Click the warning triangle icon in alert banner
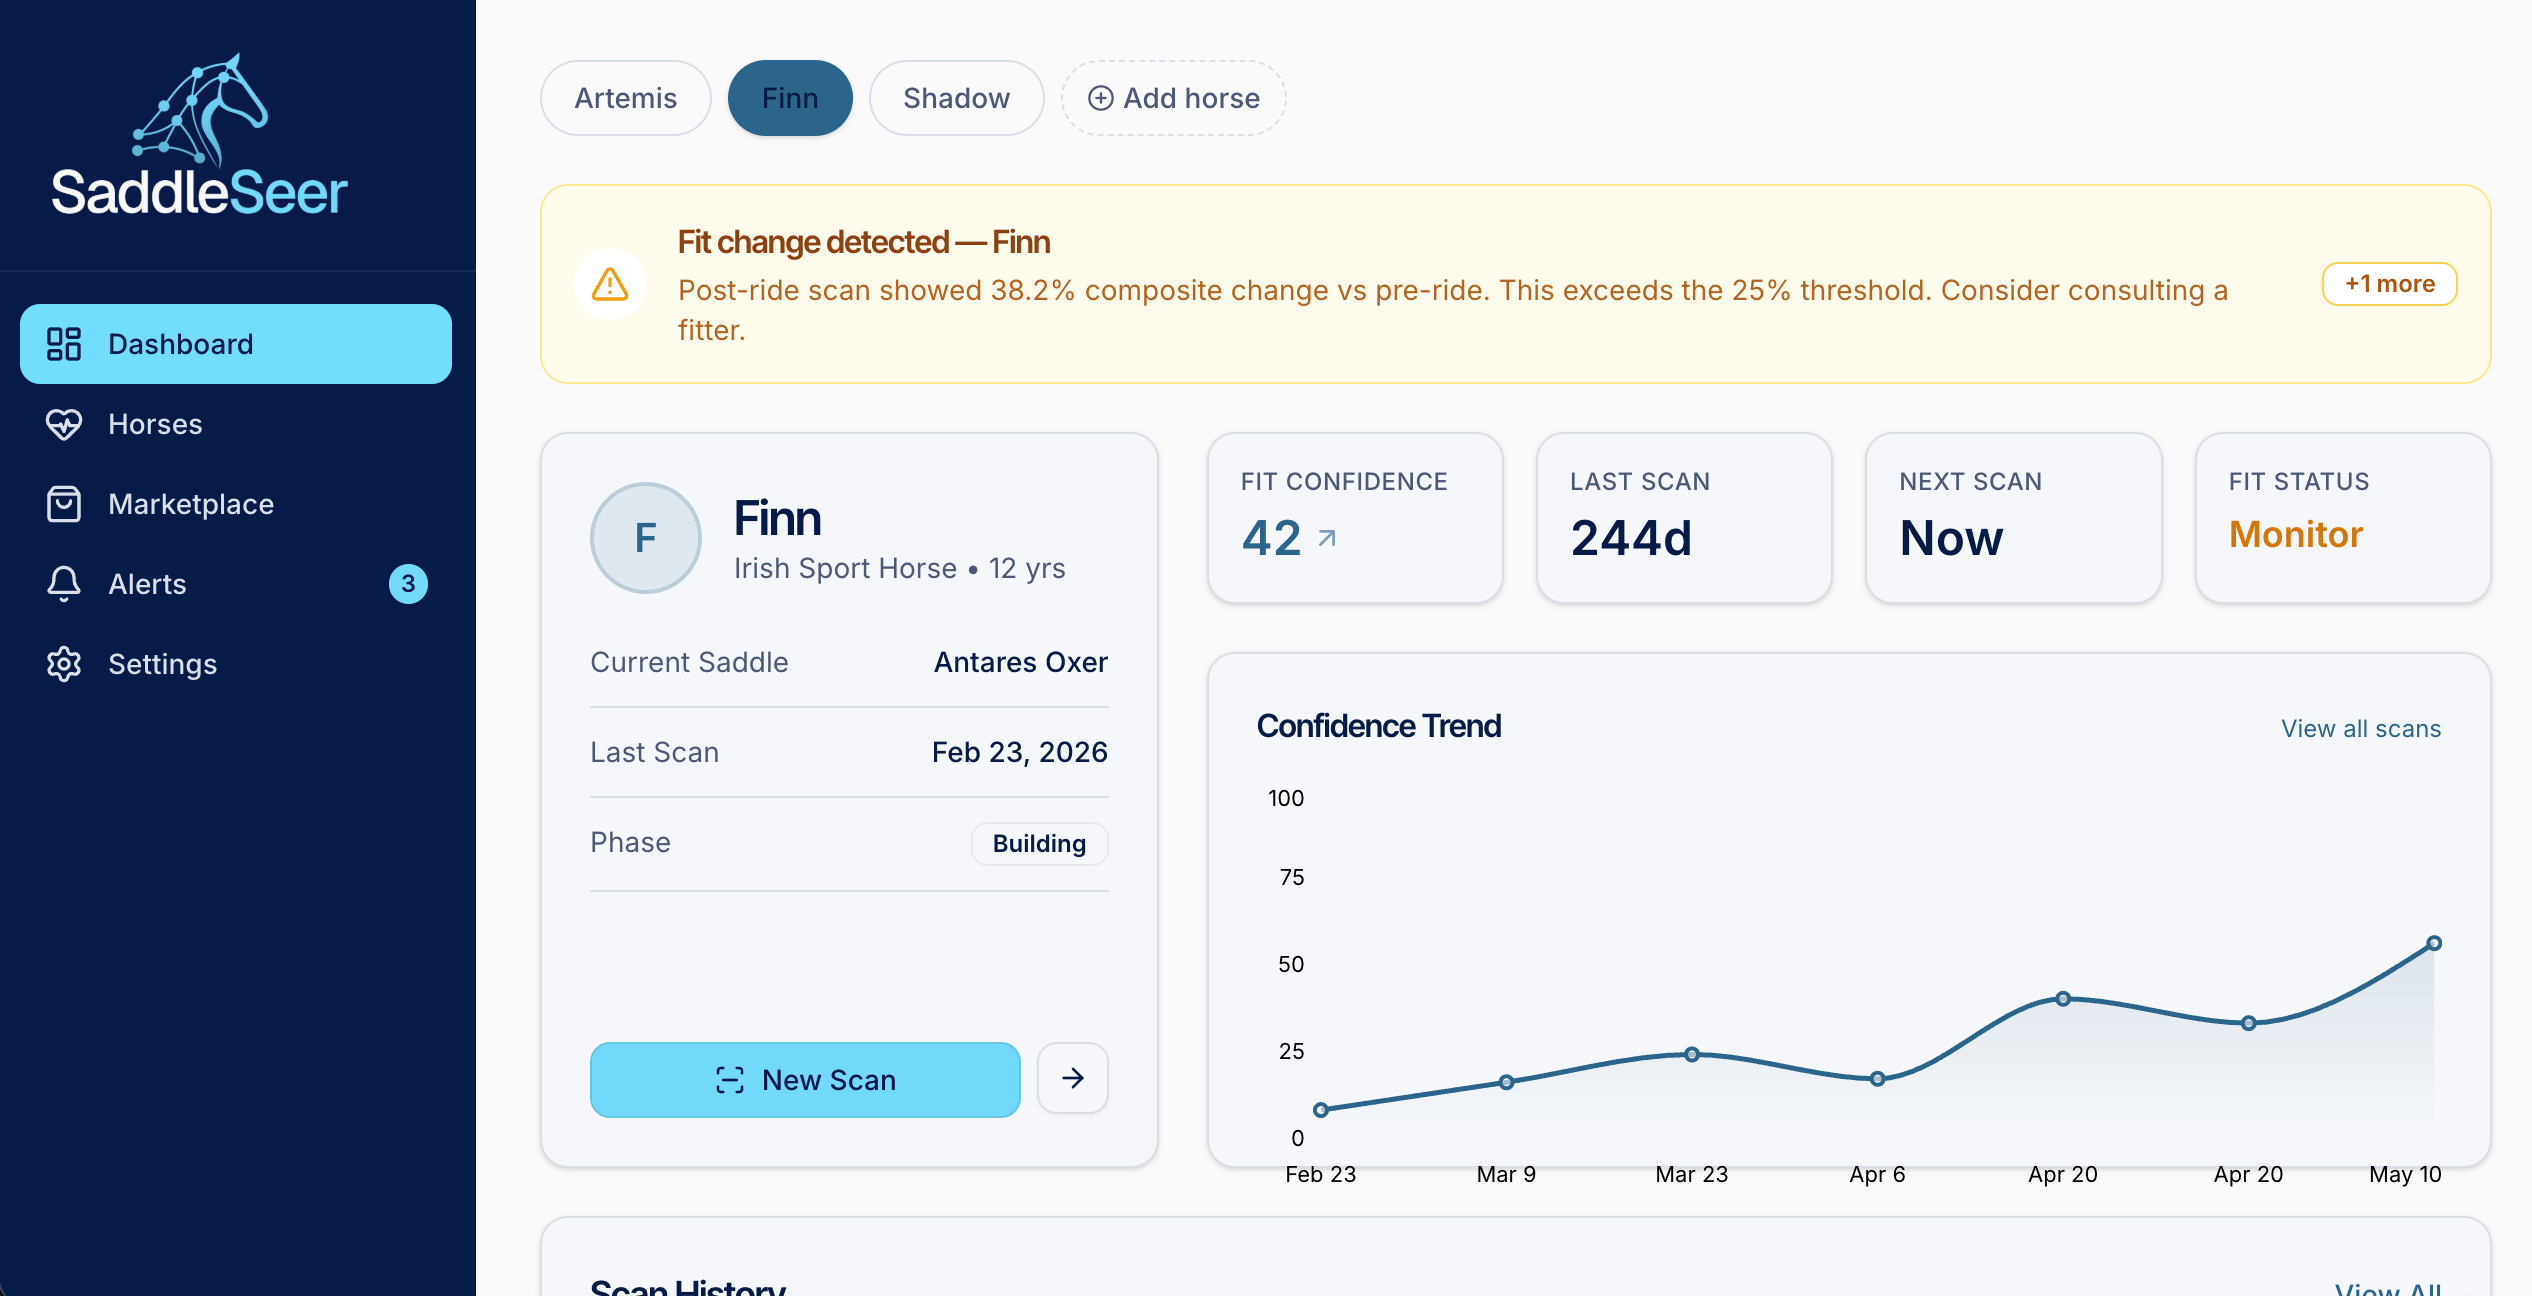This screenshot has width=2532, height=1296. [x=610, y=284]
